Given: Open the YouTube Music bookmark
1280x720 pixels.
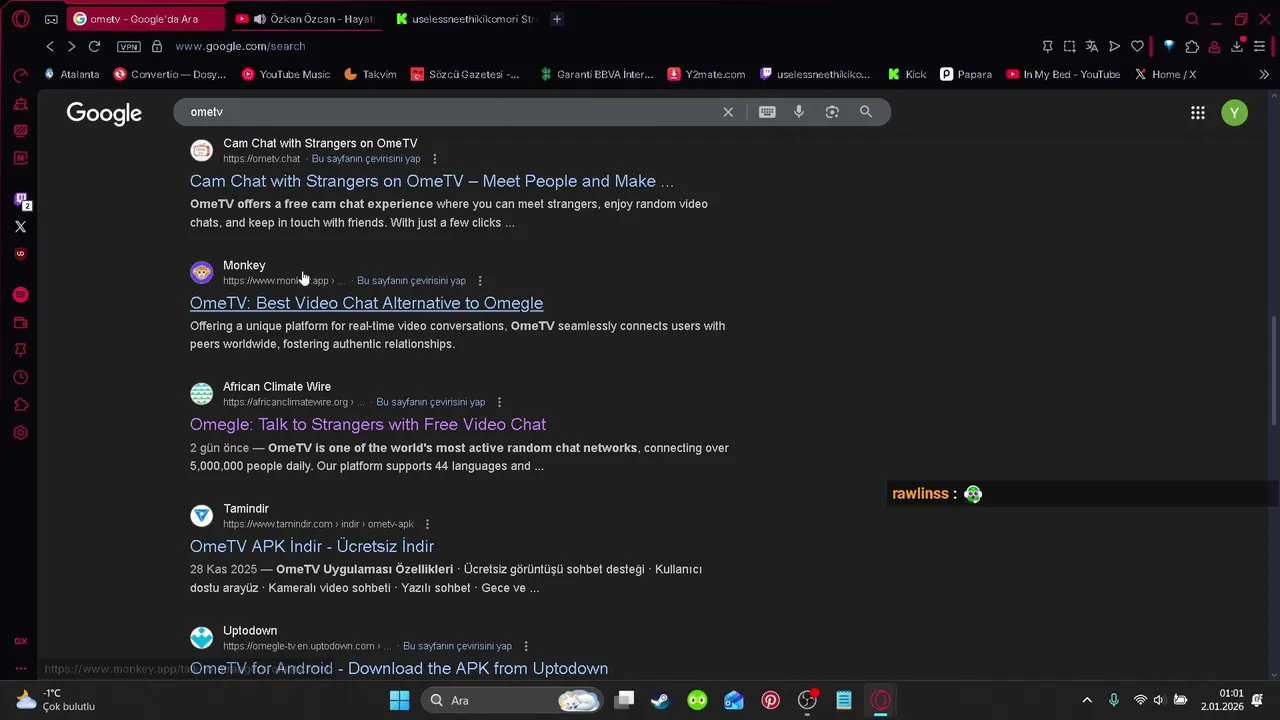Looking at the screenshot, I should (x=286, y=74).
